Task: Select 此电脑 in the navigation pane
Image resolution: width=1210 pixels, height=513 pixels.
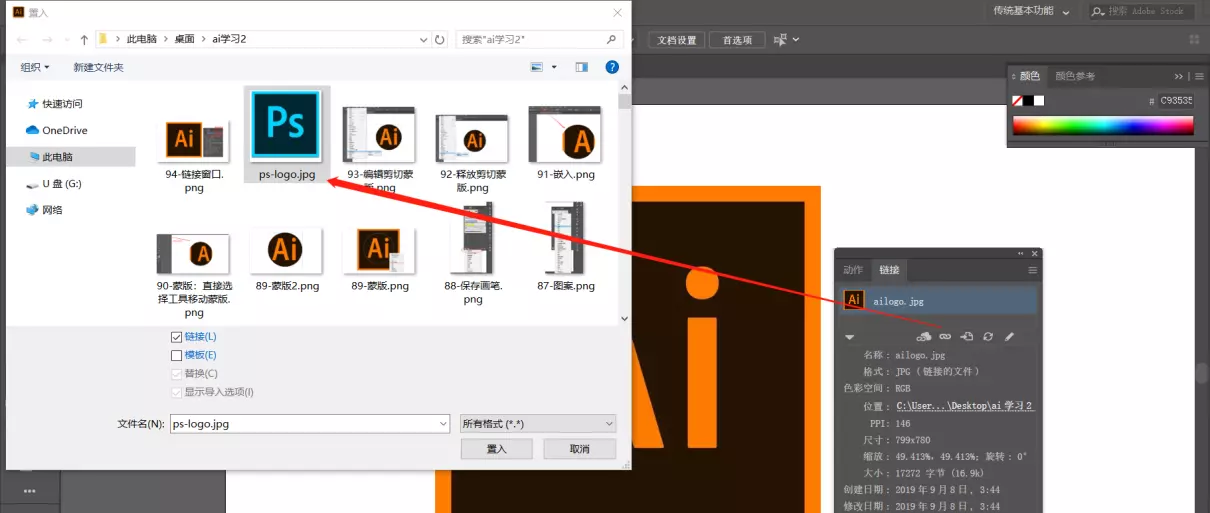Action: point(57,157)
